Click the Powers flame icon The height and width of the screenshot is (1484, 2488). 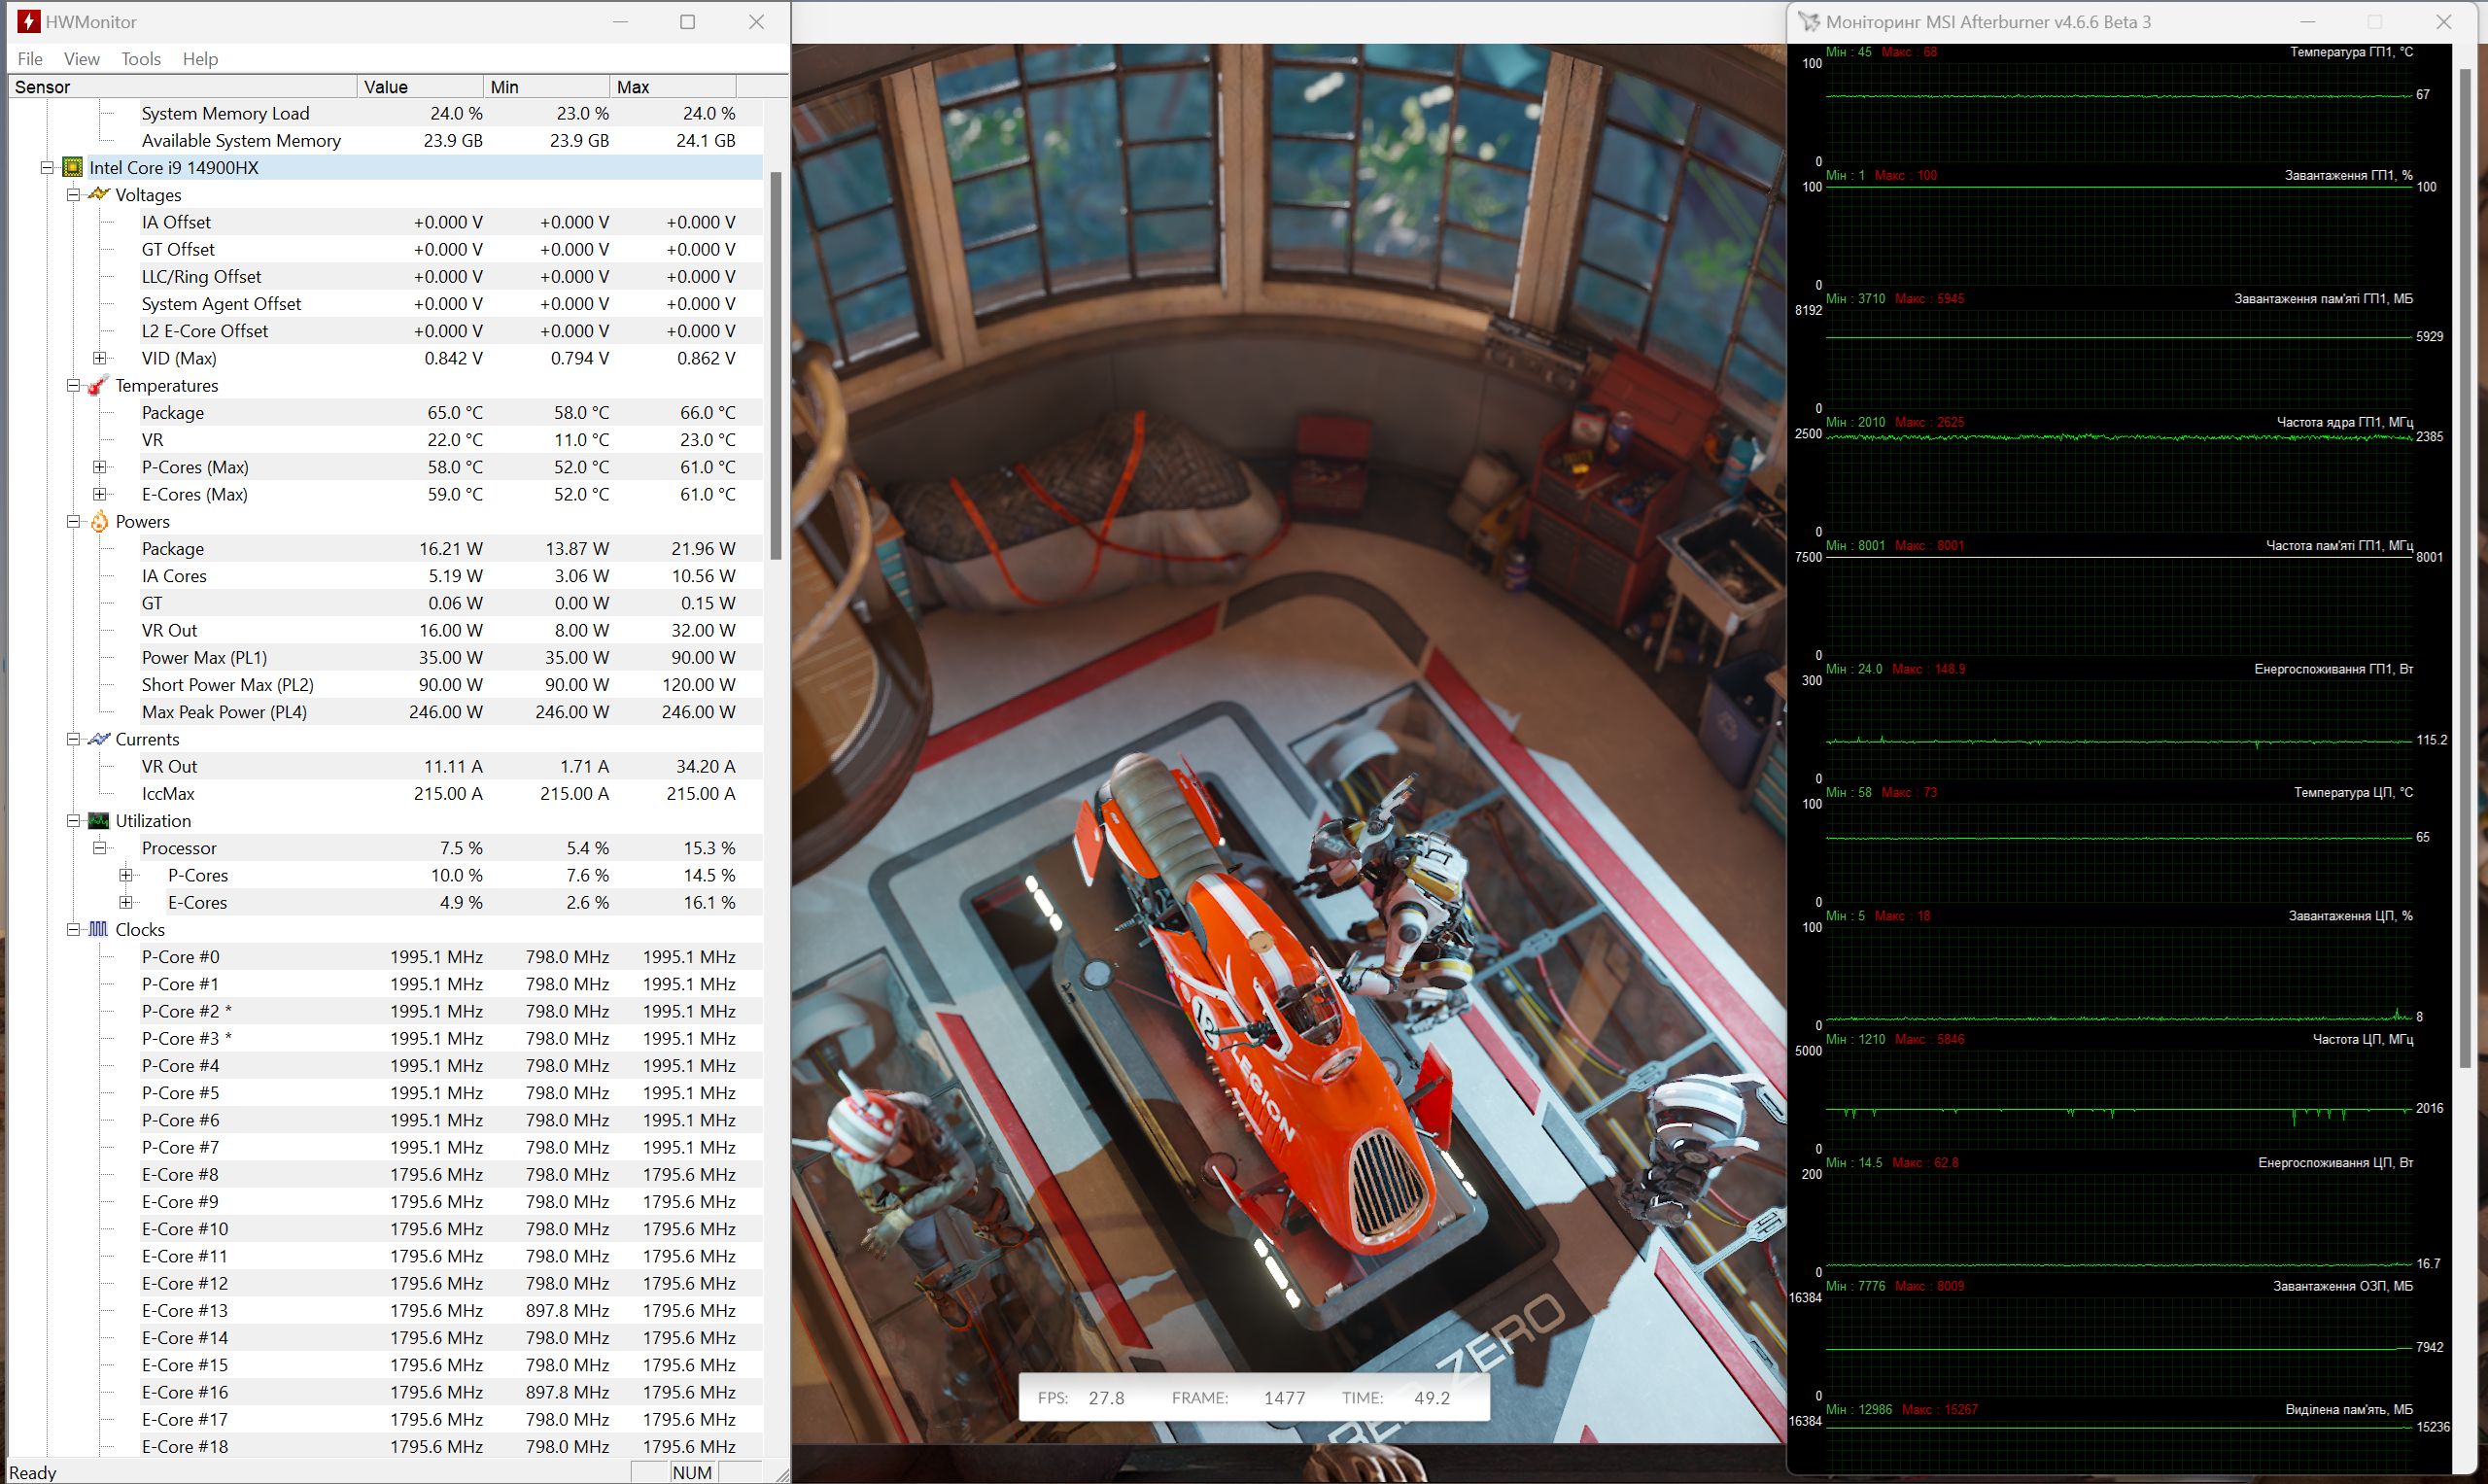(99, 521)
